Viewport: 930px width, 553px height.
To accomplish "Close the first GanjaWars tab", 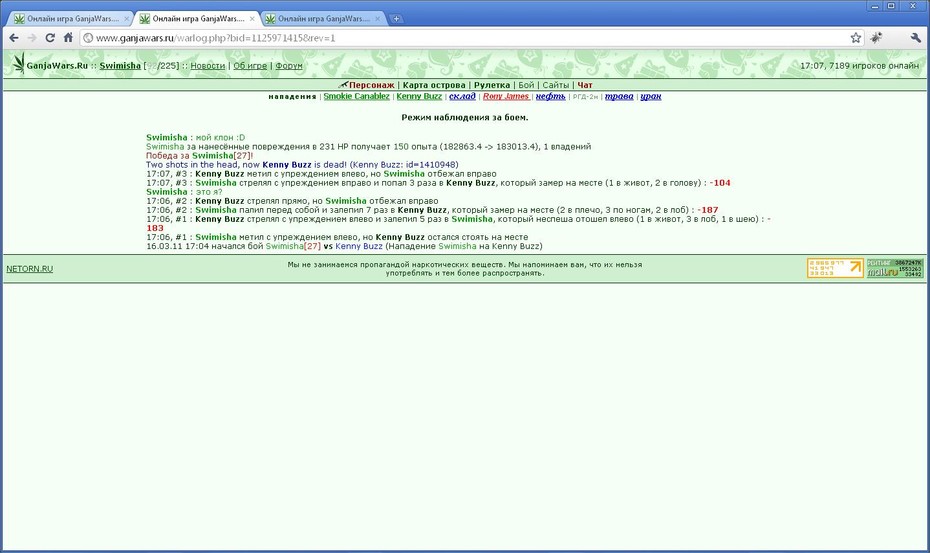I will tap(126, 19).
